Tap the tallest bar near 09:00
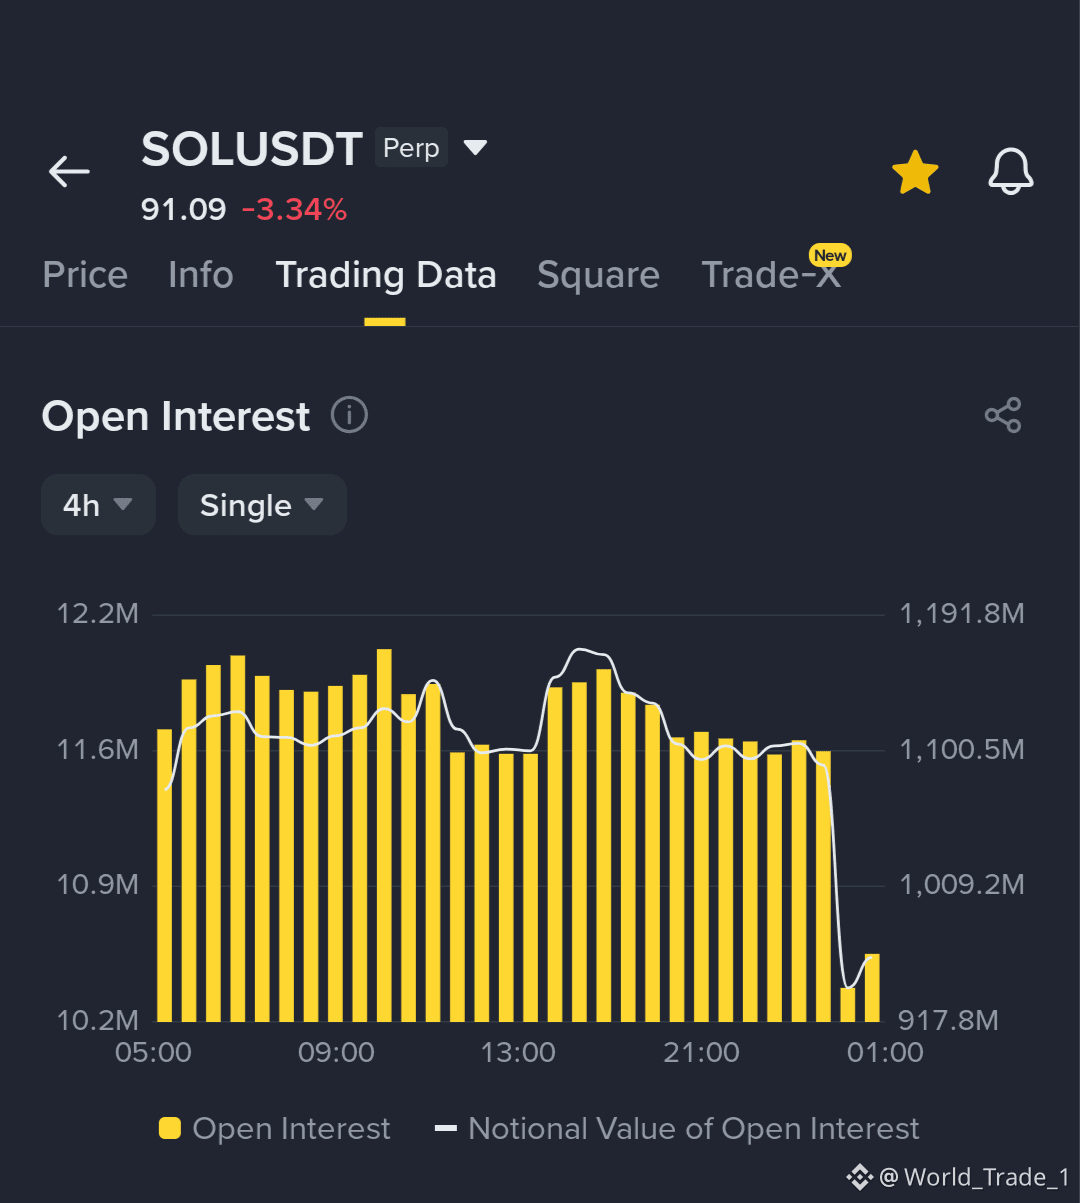The height and width of the screenshot is (1203, 1080). tap(384, 835)
